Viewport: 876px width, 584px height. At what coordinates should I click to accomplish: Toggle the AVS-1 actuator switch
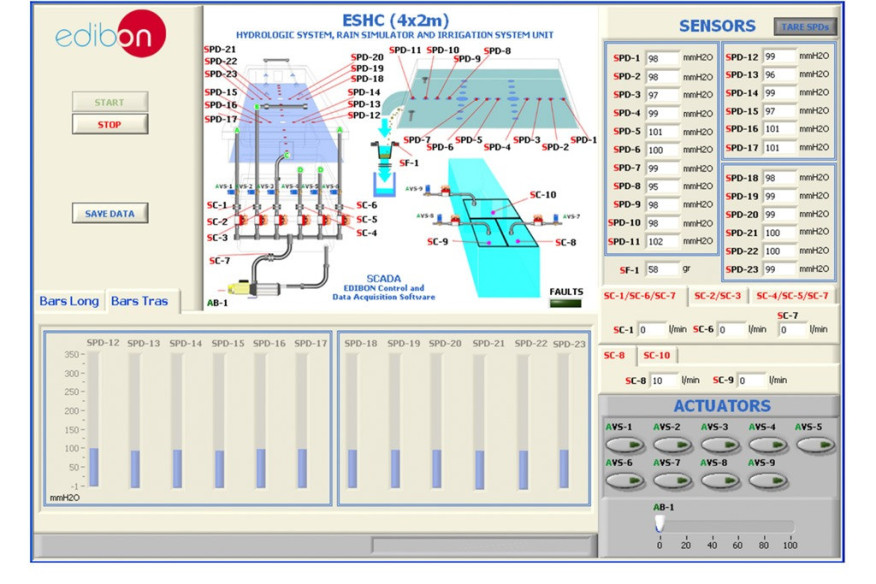pos(625,445)
